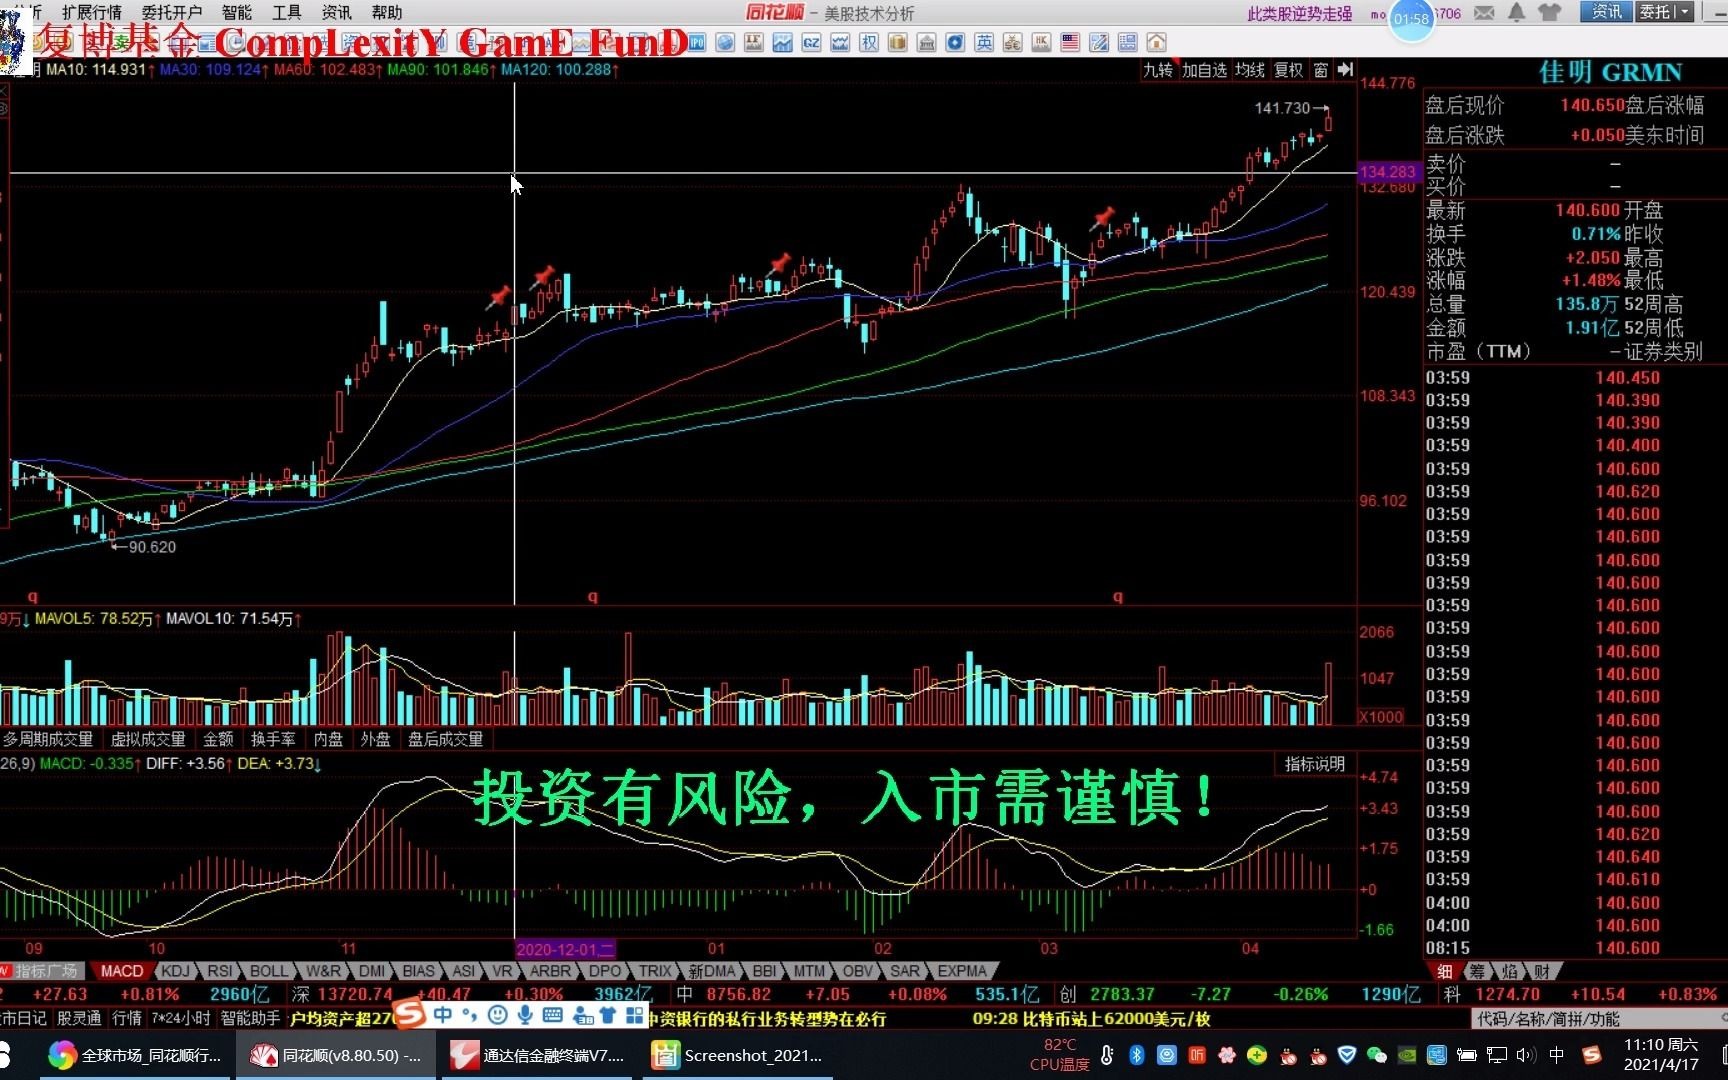Screen dimensions: 1728x1080
Task: Click the arrow-to-bar panel collapse icon
Action: coord(1345,69)
